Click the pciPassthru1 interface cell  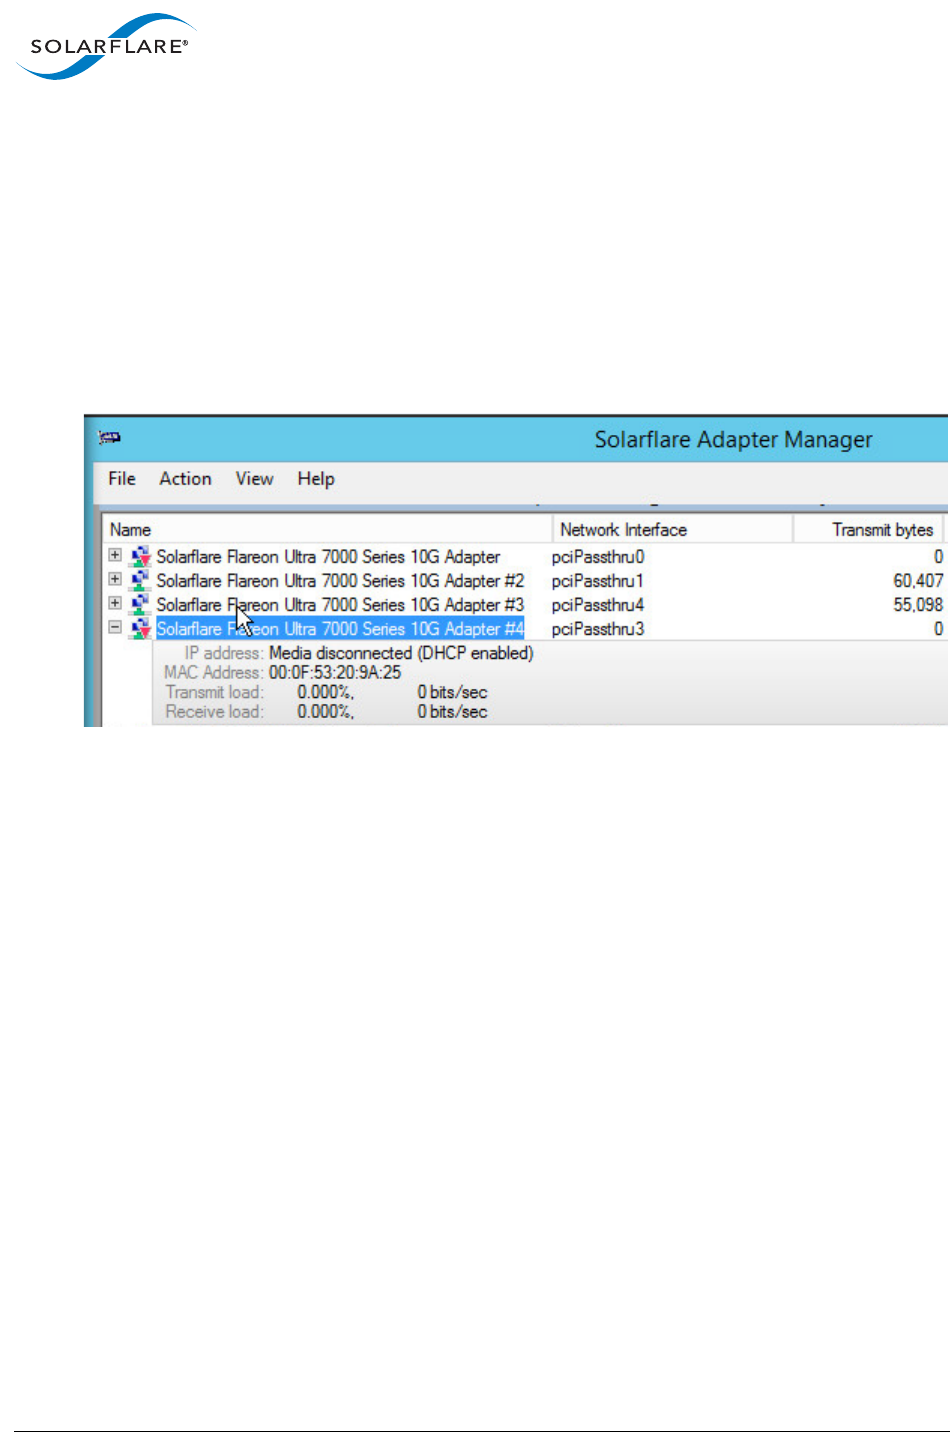[598, 581]
